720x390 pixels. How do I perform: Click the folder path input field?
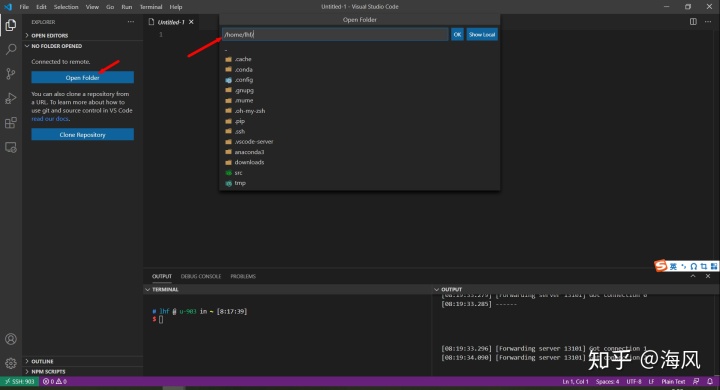335,34
